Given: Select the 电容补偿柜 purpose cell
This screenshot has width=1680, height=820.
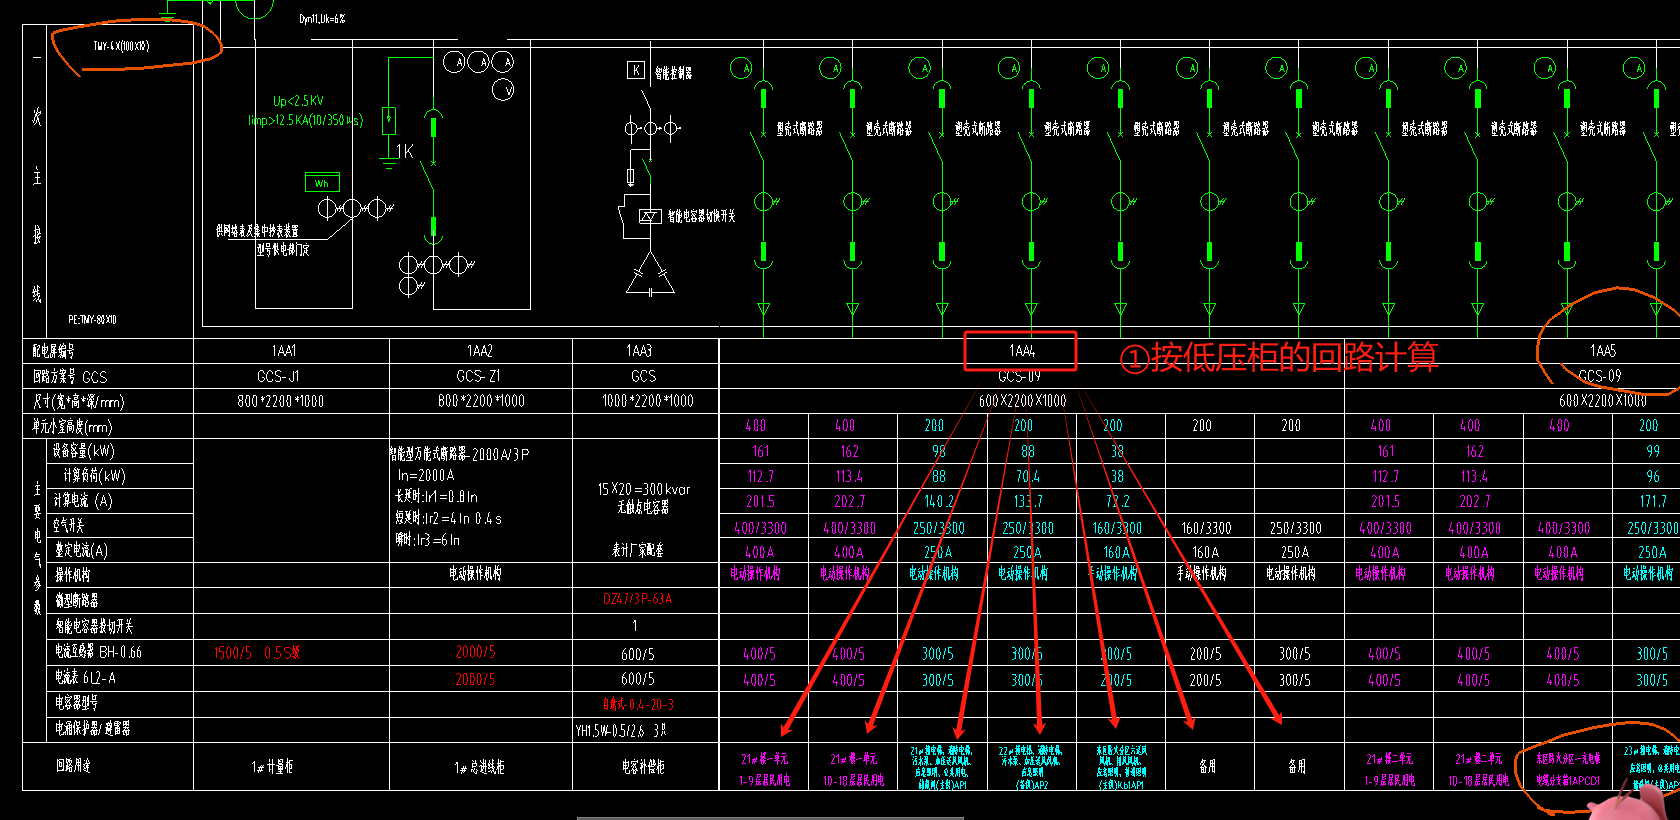Looking at the screenshot, I should pyautogui.click(x=643, y=767).
